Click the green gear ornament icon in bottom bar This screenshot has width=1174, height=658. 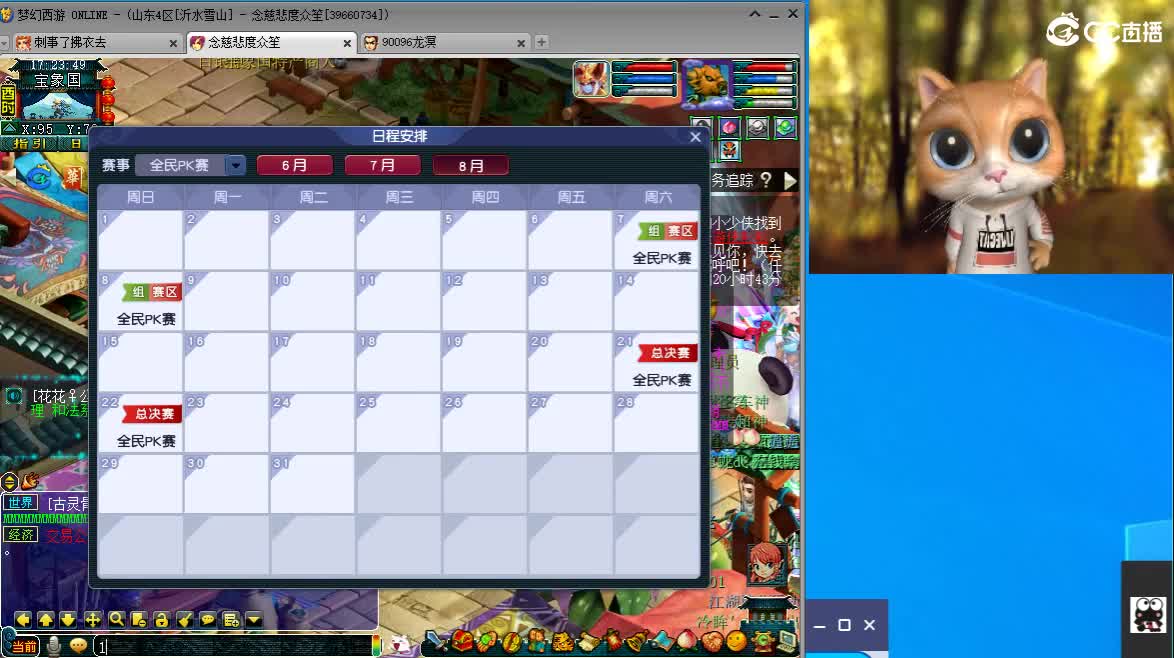(762, 641)
